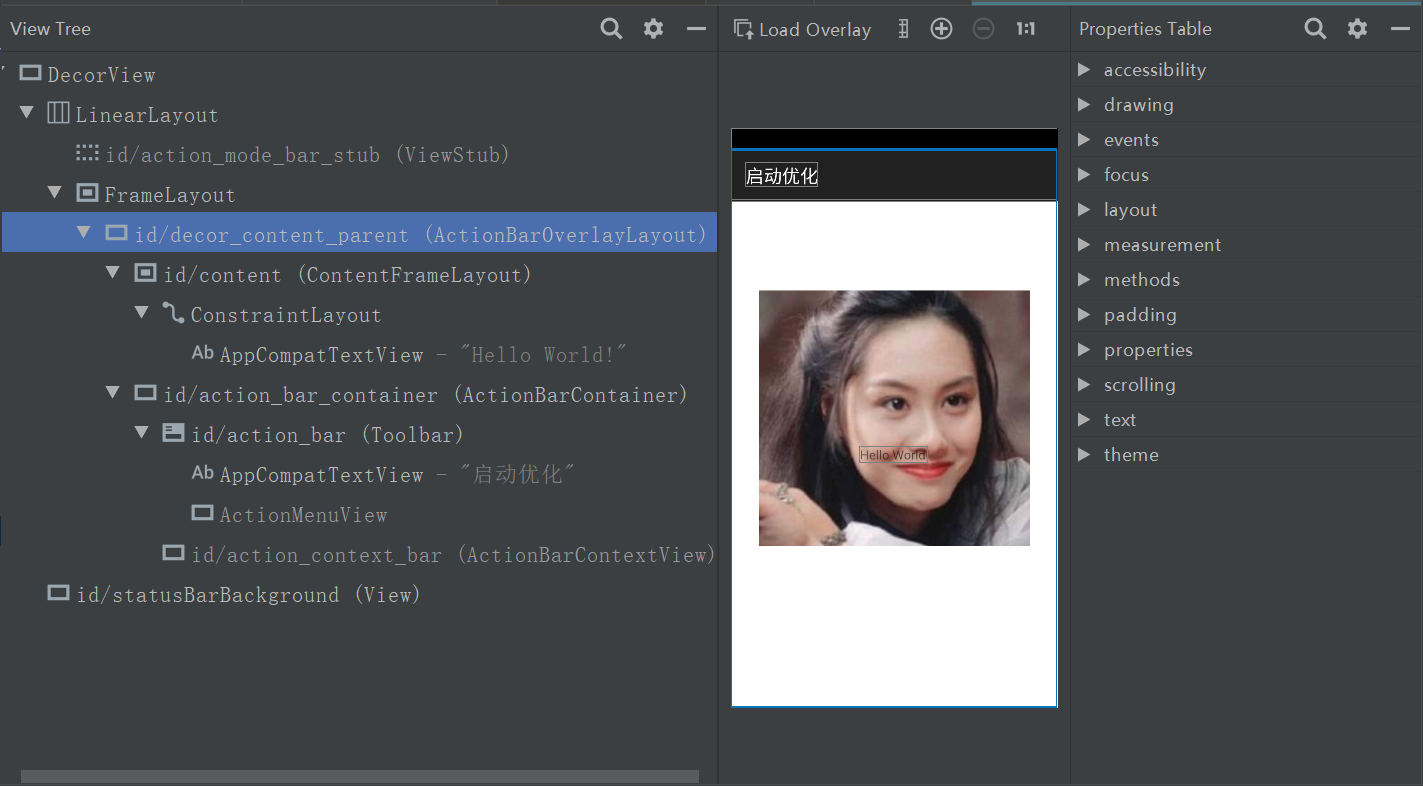This screenshot has height=786, width=1423.
Task: Select id/decor_content_parent (ActionBarOverlayLayout)
Action: point(359,232)
